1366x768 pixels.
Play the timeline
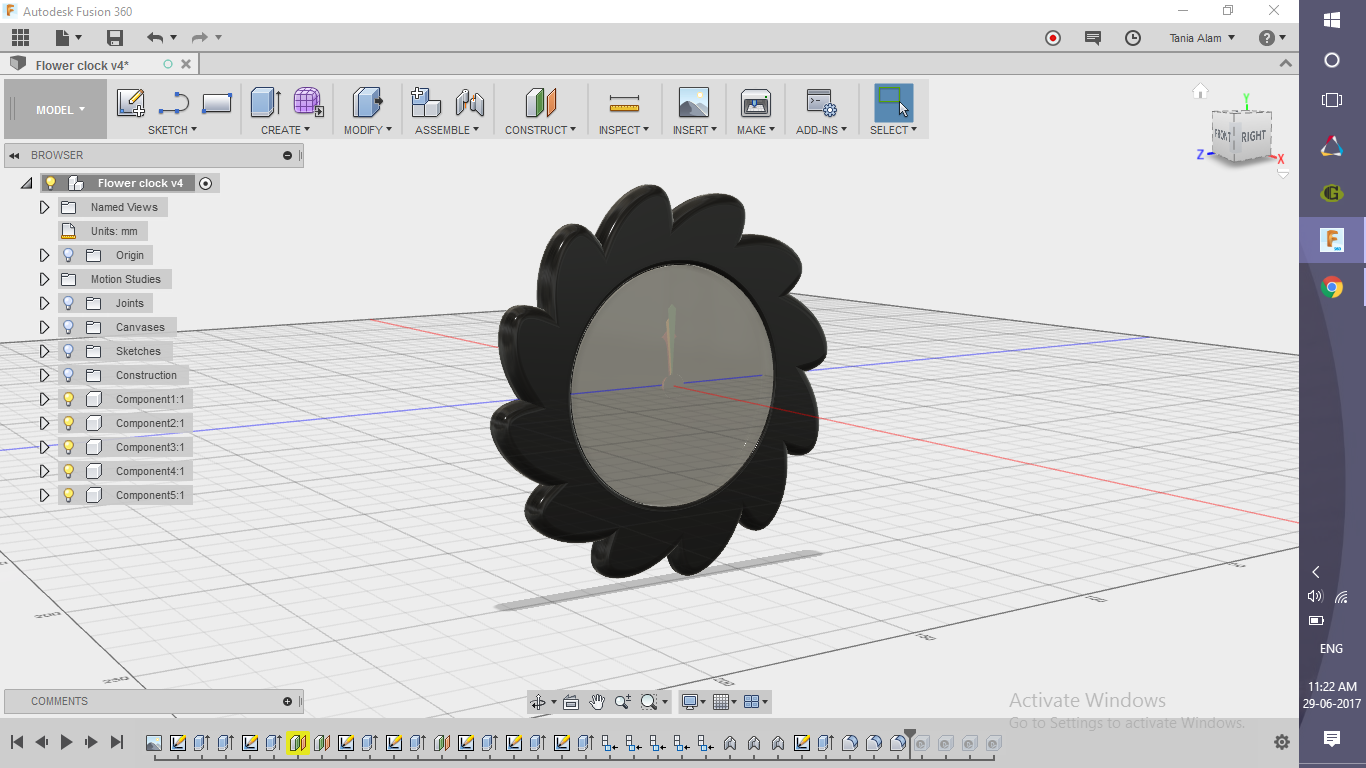click(x=66, y=742)
